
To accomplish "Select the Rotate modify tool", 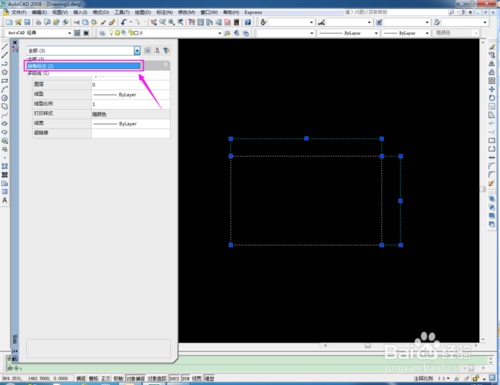I will pyautogui.click(x=492, y=98).
